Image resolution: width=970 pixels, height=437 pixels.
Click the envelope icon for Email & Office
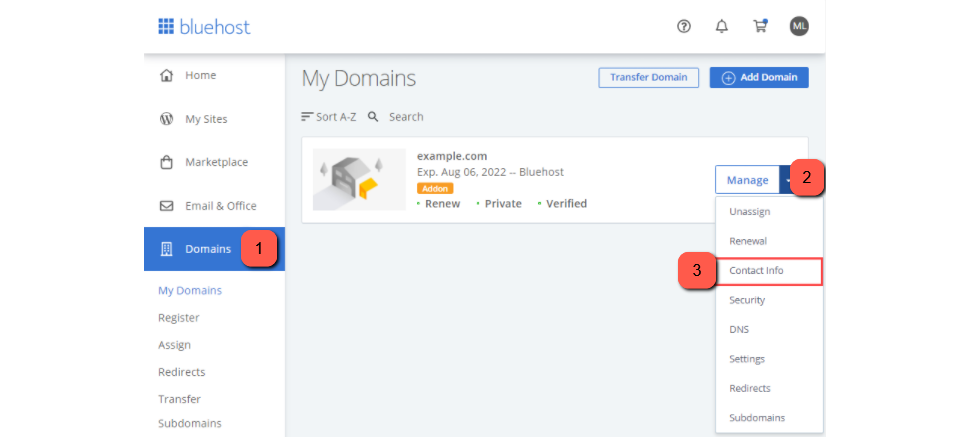click(x=166, y=206)
